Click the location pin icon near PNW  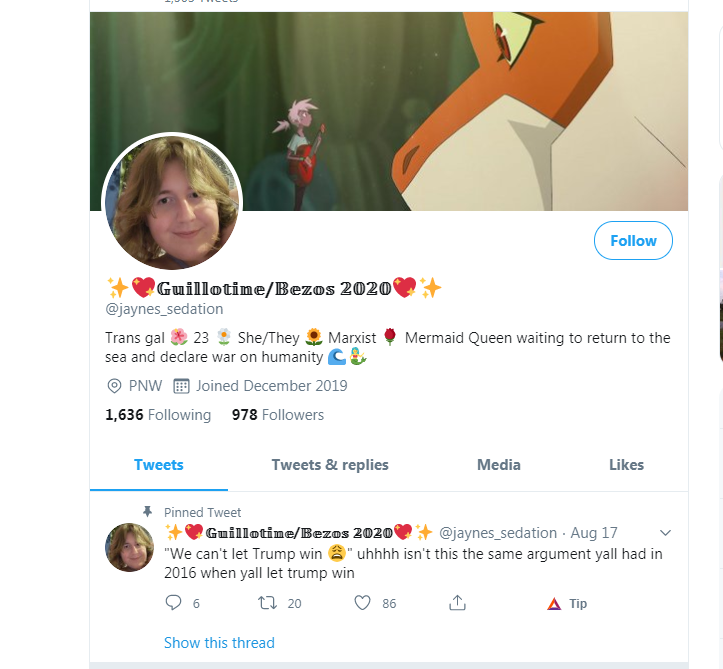(114, 385)
